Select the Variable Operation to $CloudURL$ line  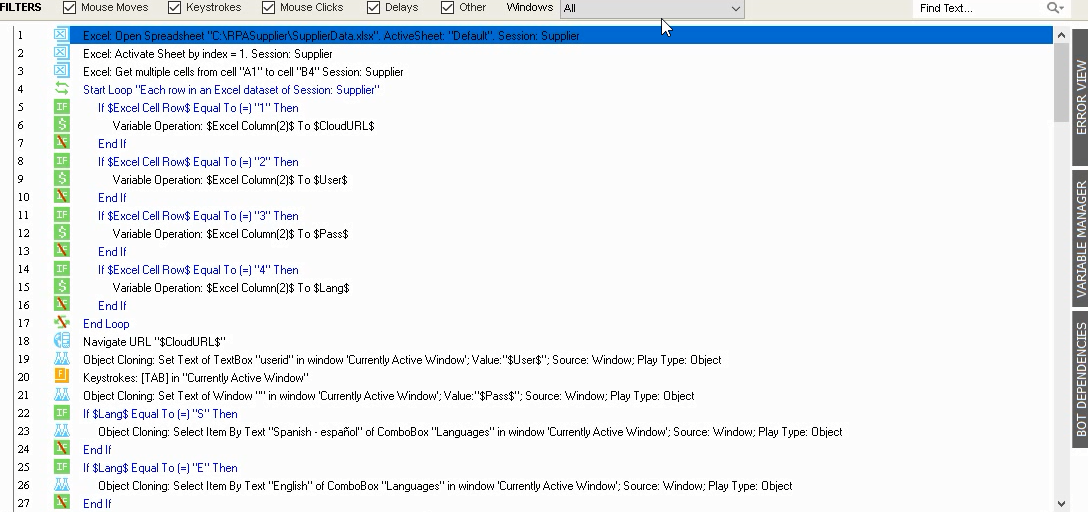click(243, 126)
